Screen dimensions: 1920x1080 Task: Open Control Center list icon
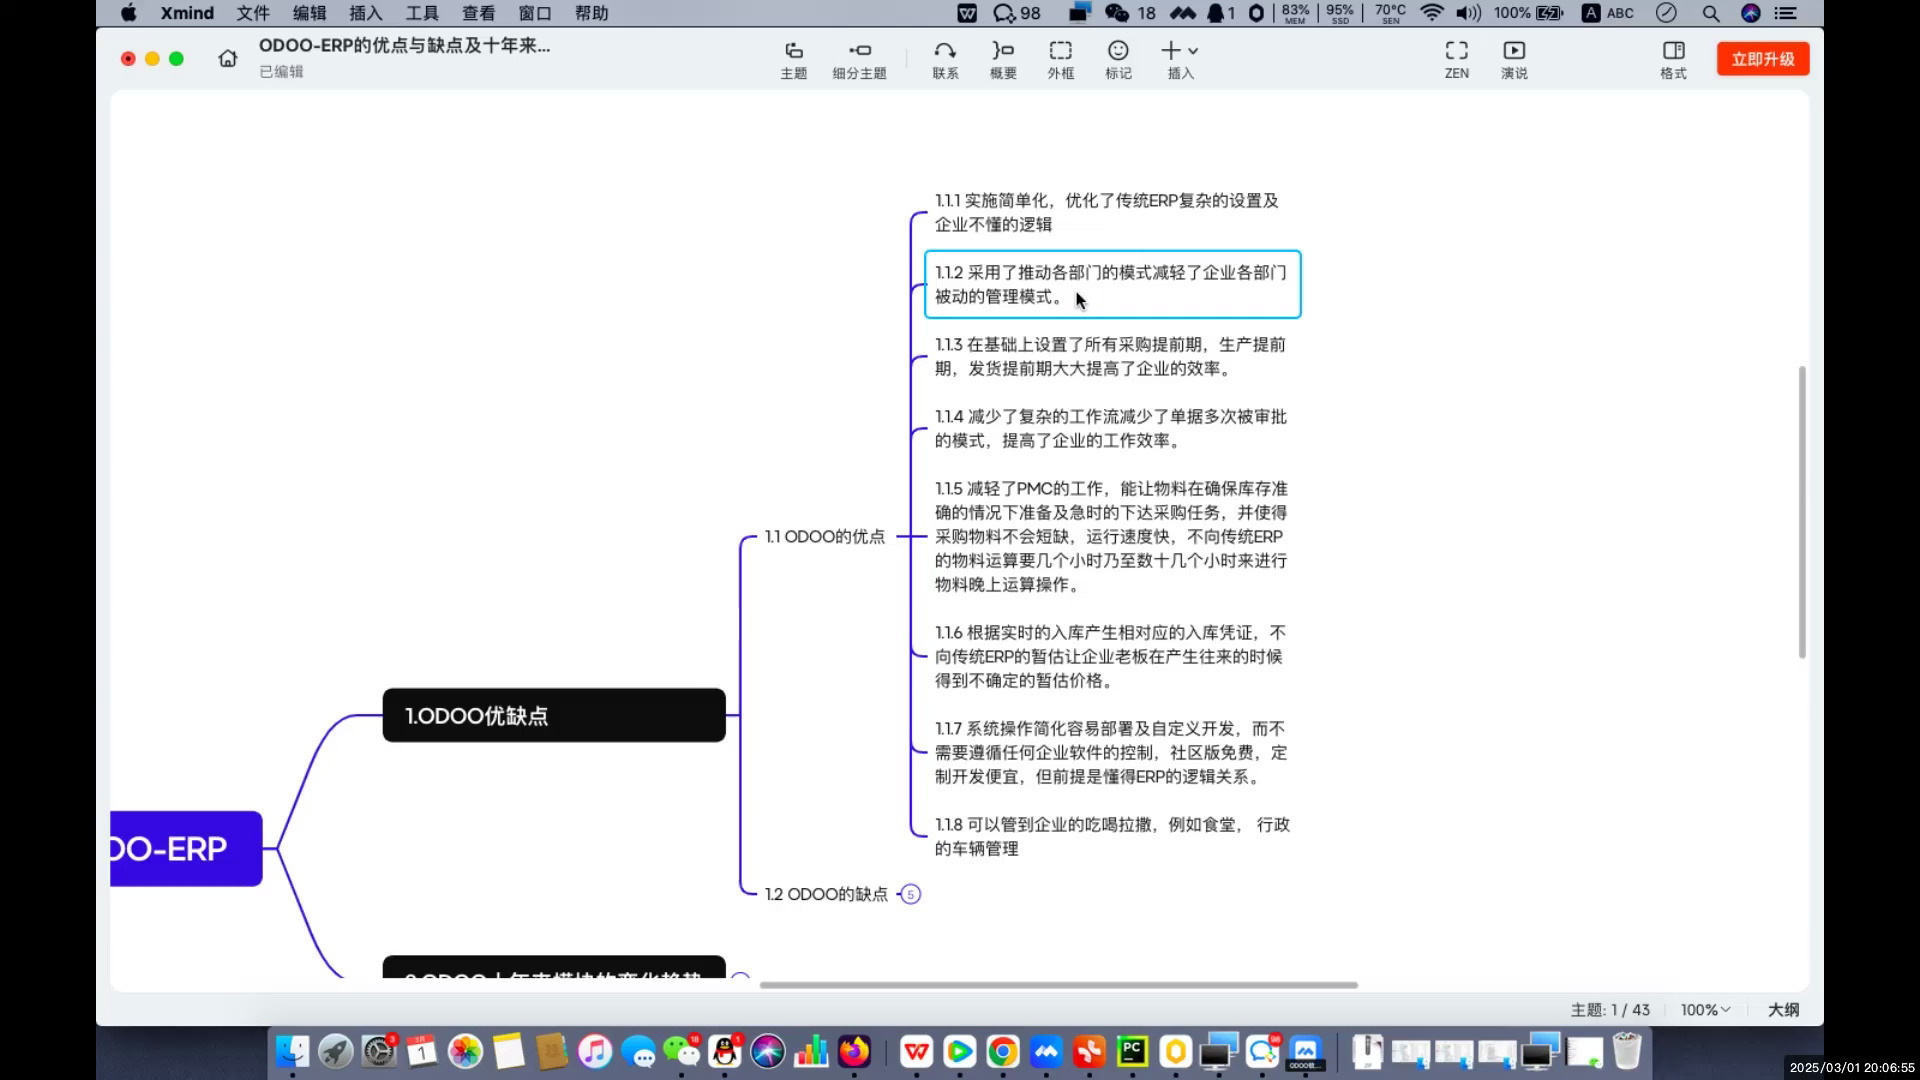point(1786,13)
